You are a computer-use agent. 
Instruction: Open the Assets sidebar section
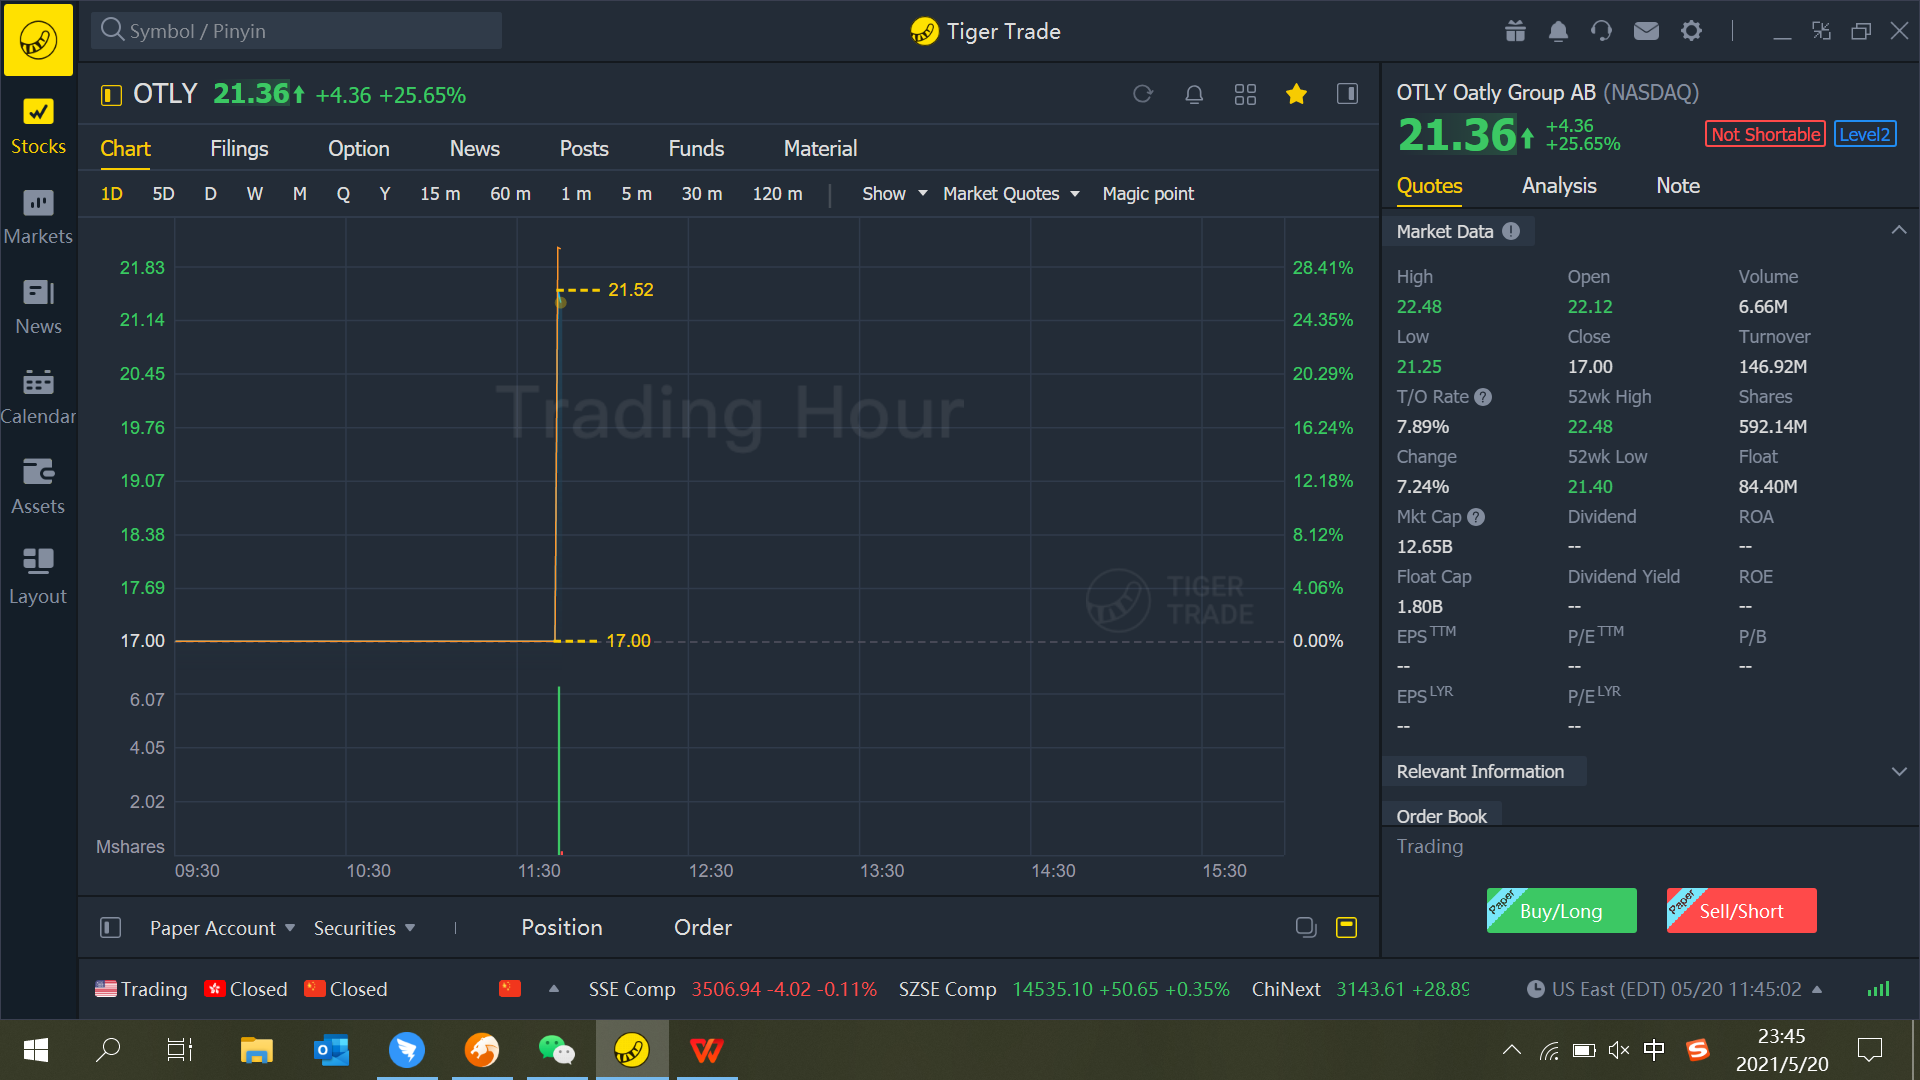tap(38, 487)
